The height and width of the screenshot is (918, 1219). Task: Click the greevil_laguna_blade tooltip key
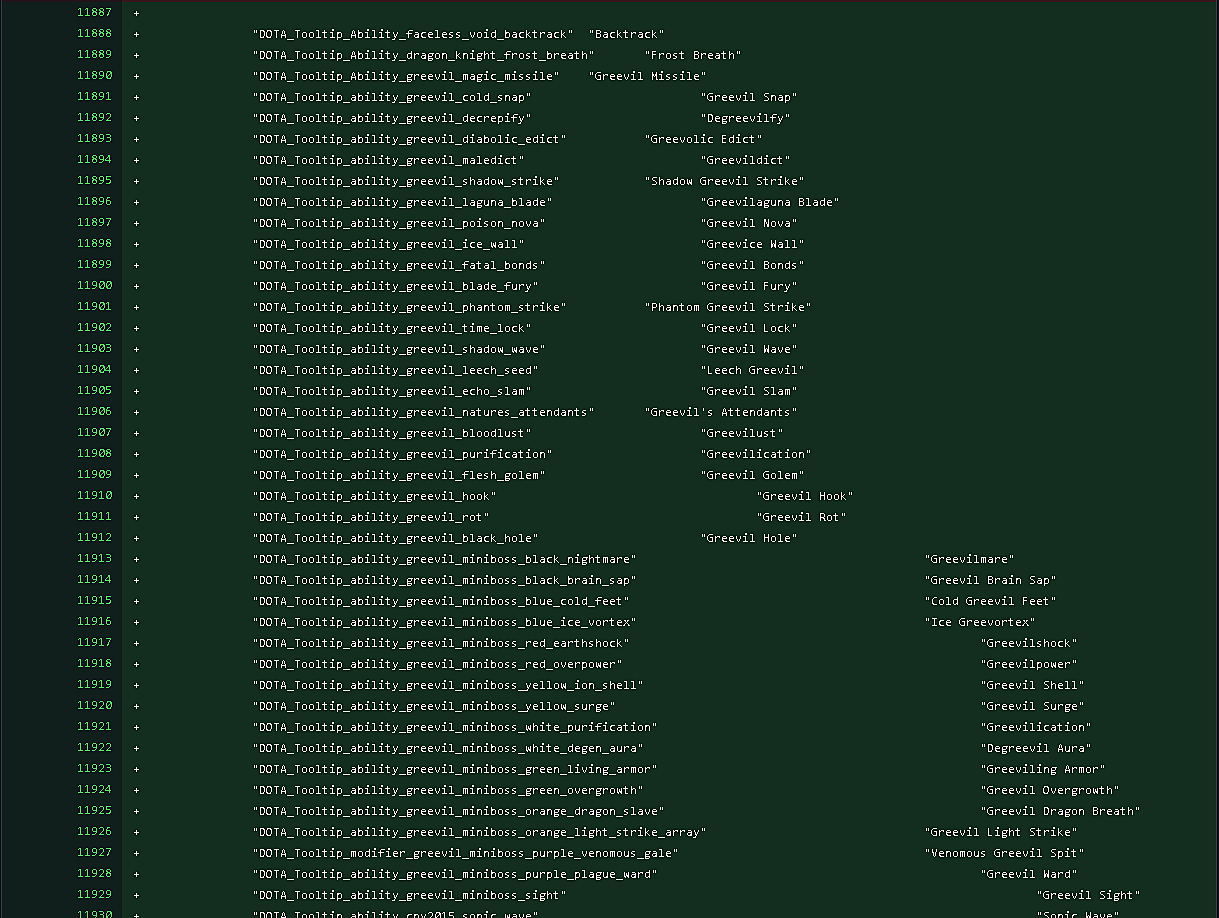coord(402,202)
